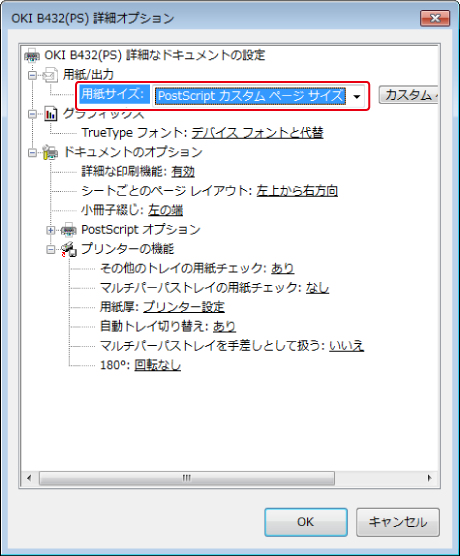Viewport: 460px width, 556px height.
Task: Collapse the プリンターの機能 node
Action: [51, 250]
